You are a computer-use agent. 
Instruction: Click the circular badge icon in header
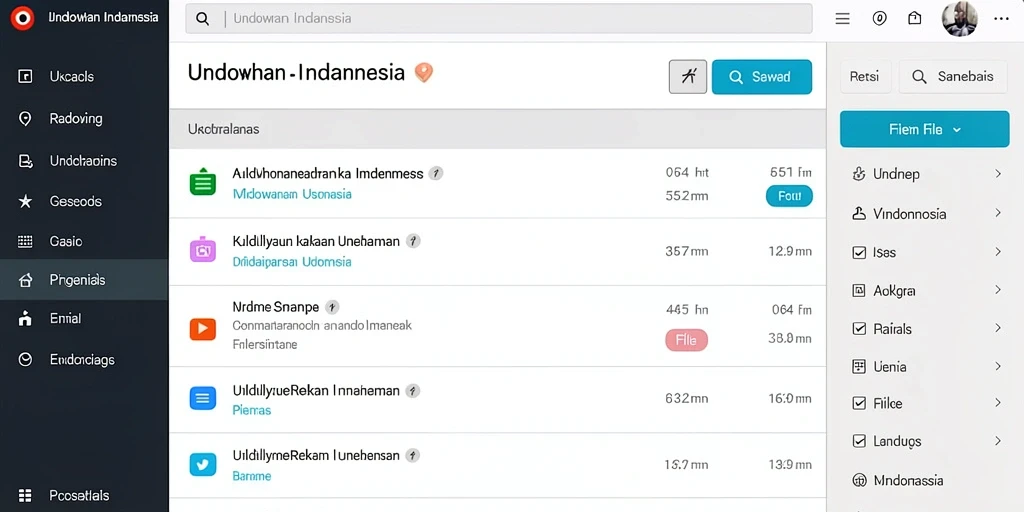click(x=879, y=19)
